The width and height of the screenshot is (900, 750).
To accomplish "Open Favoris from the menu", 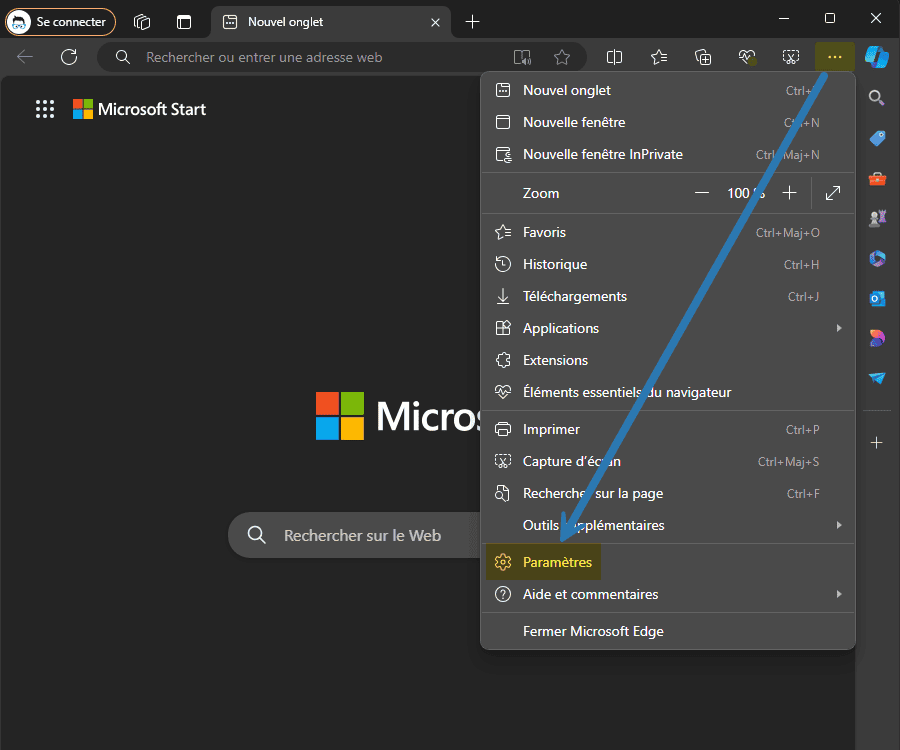I will click(x=668, y=232).
